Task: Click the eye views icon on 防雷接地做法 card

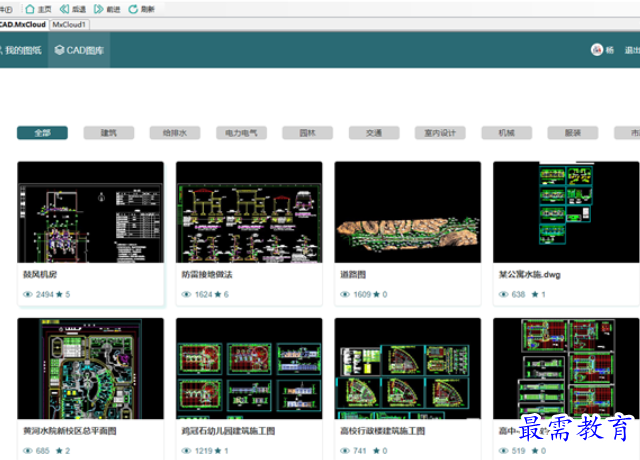Action: 187,294
